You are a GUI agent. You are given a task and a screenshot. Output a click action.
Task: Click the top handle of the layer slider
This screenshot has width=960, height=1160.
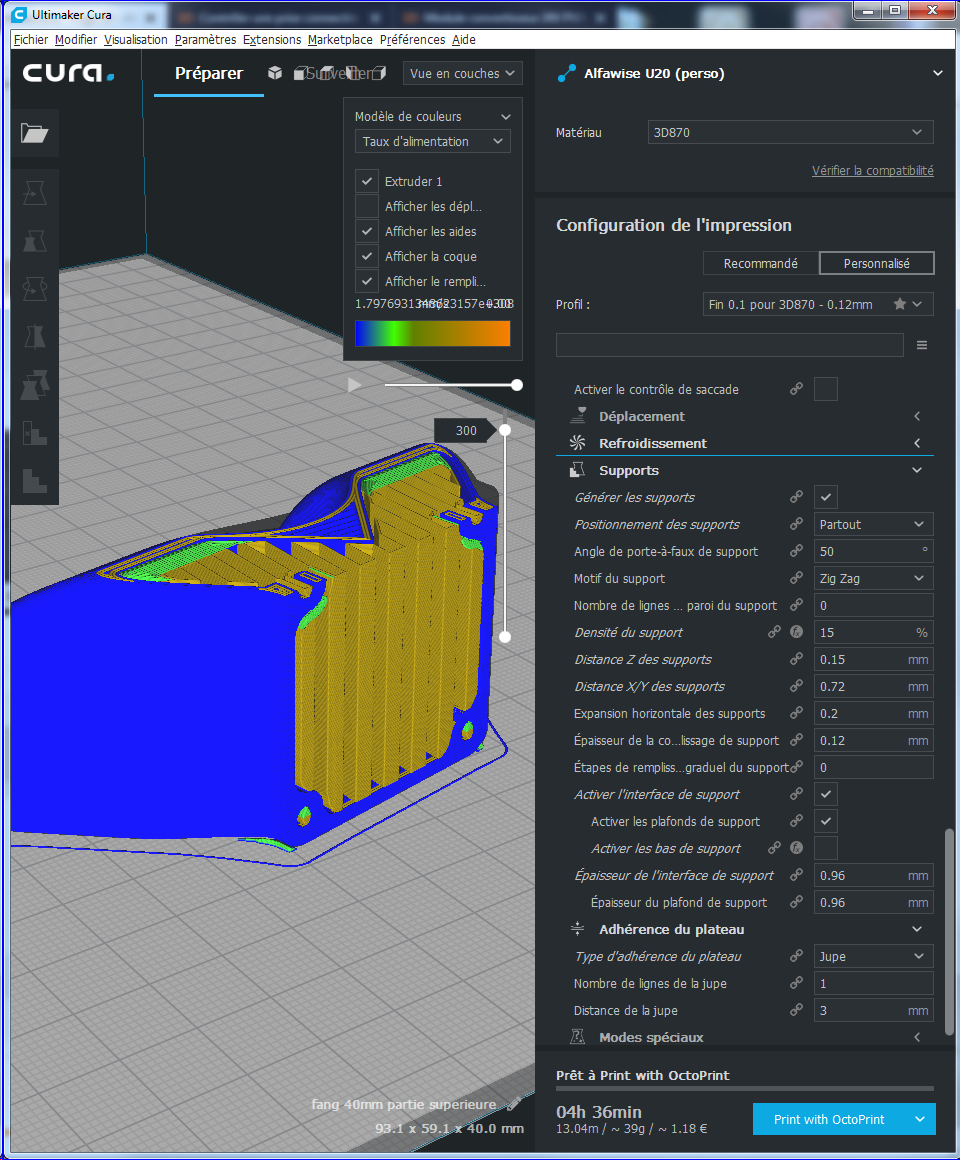pos(505,430)
